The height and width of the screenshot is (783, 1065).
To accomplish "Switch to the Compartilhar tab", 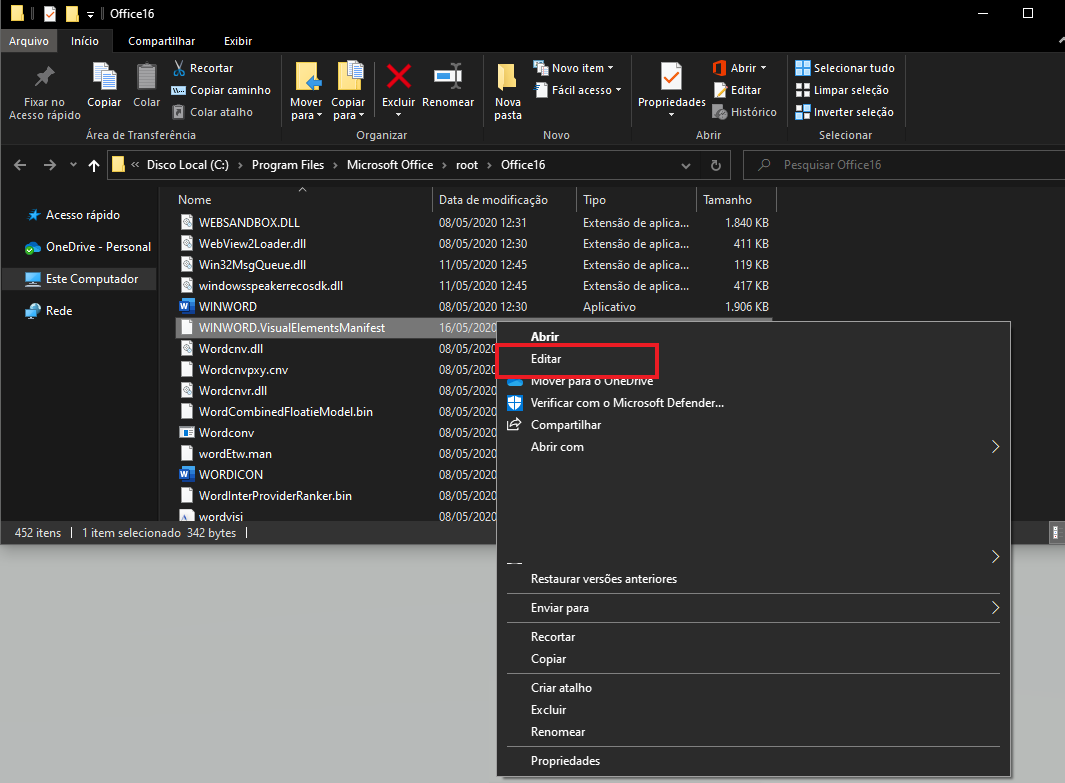I will pyautogui.click(x=162, y=41).
